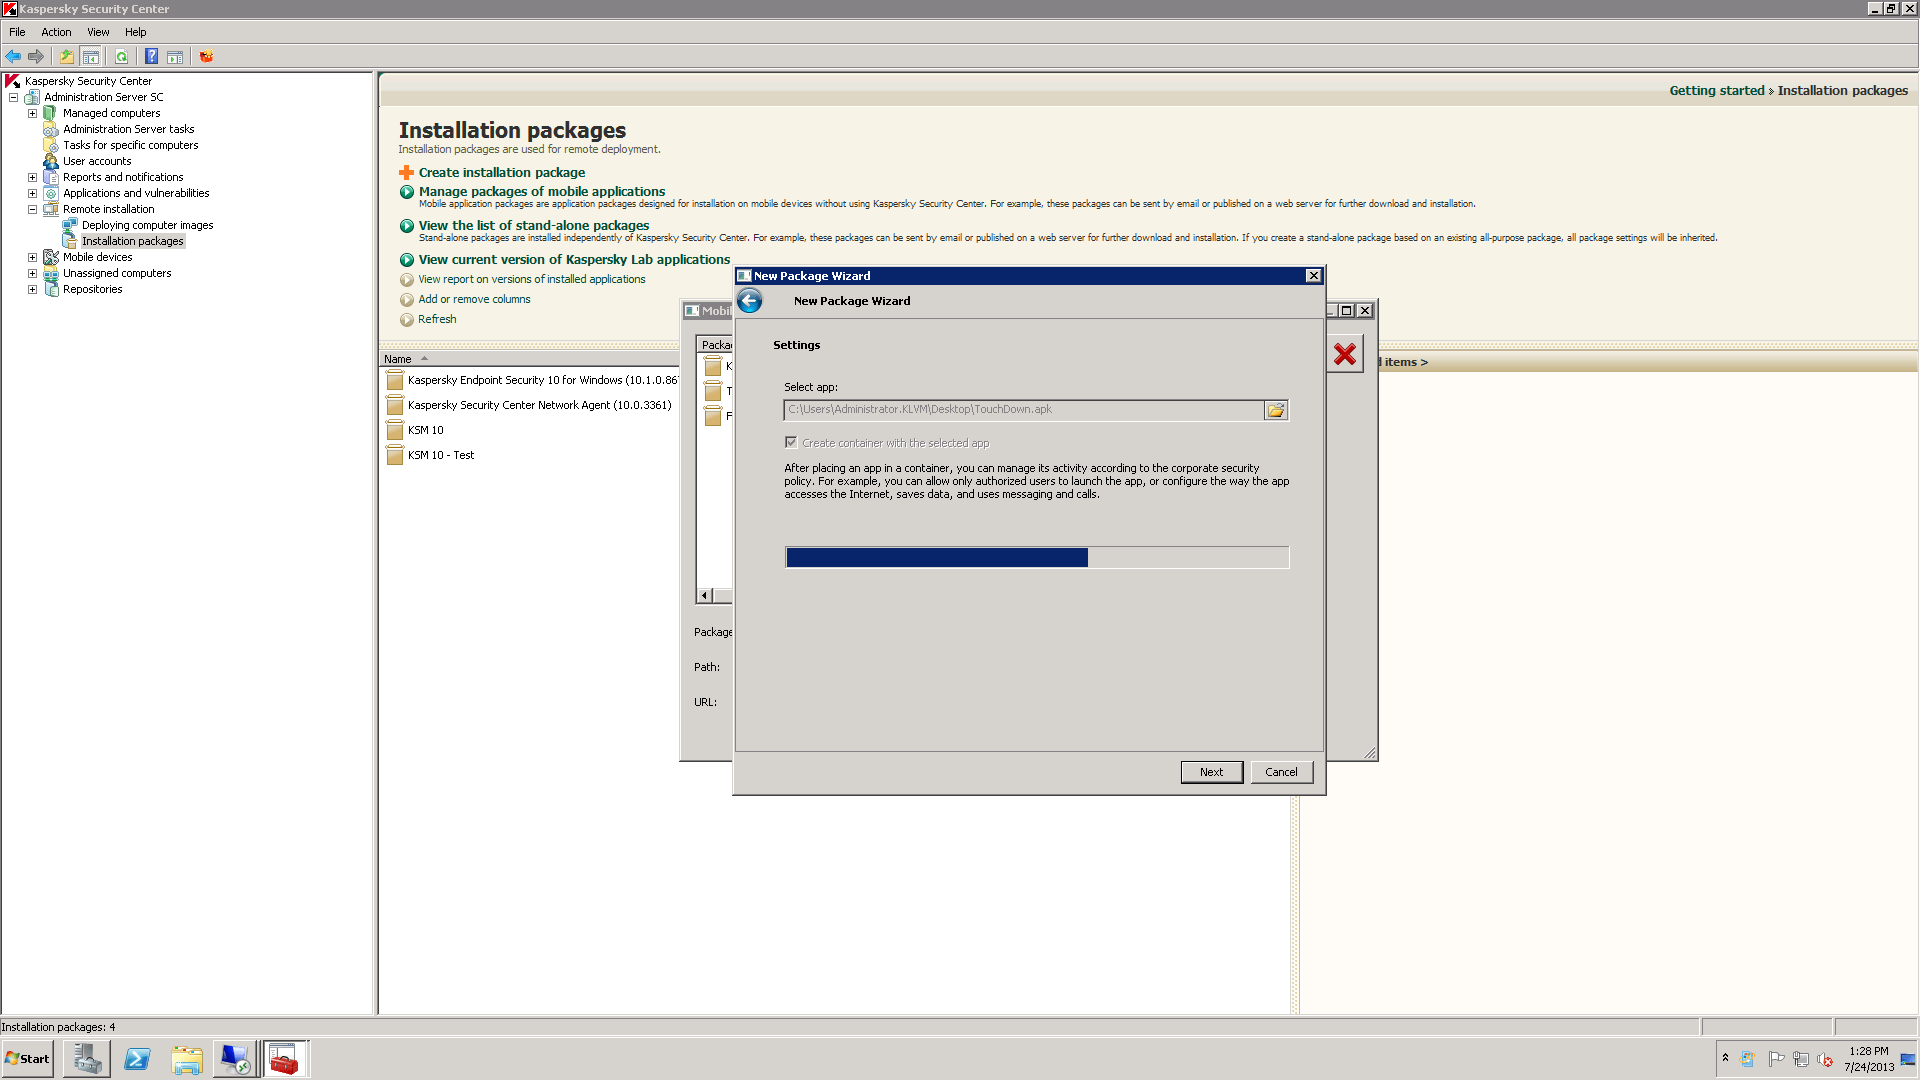The height and width of the screenshot is (1080, 1920).
Task: Click the blue Back toolbar arrow
Action: 13,56
